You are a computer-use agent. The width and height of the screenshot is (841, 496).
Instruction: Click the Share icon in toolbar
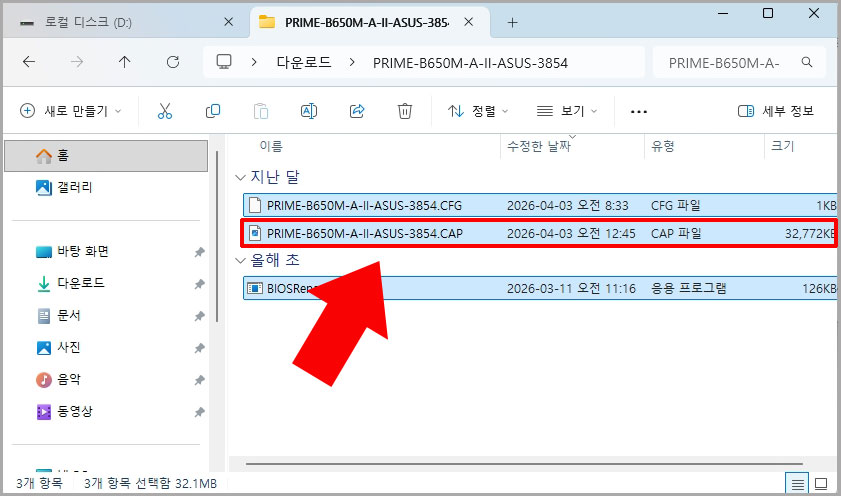[357, 111]
